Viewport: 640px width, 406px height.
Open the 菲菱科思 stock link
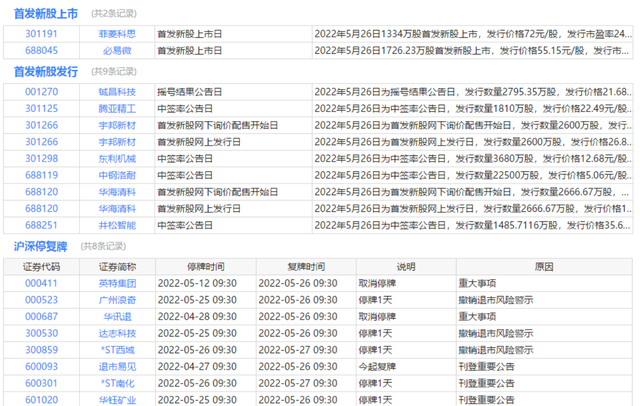(x=117, y=34)
